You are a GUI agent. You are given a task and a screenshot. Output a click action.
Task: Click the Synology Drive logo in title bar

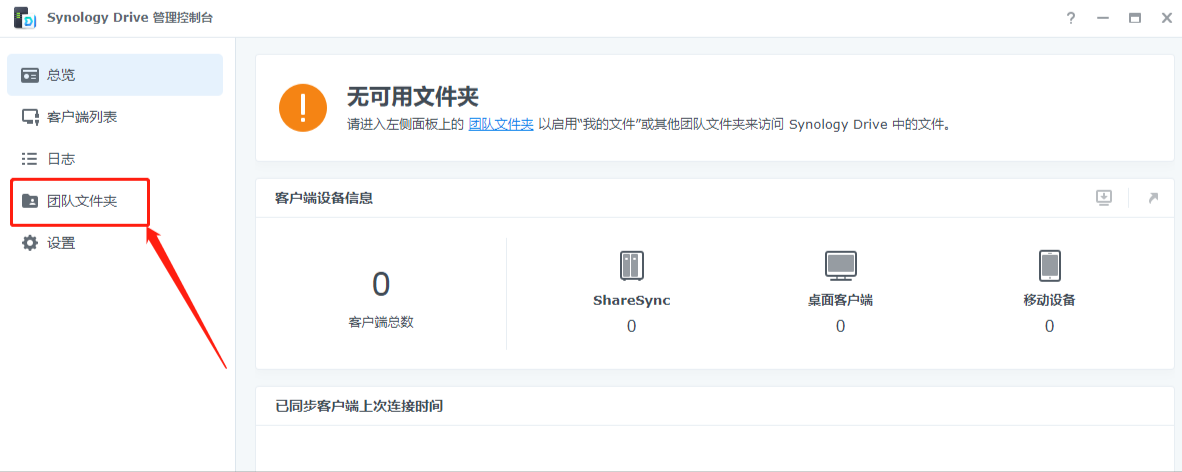26,18
